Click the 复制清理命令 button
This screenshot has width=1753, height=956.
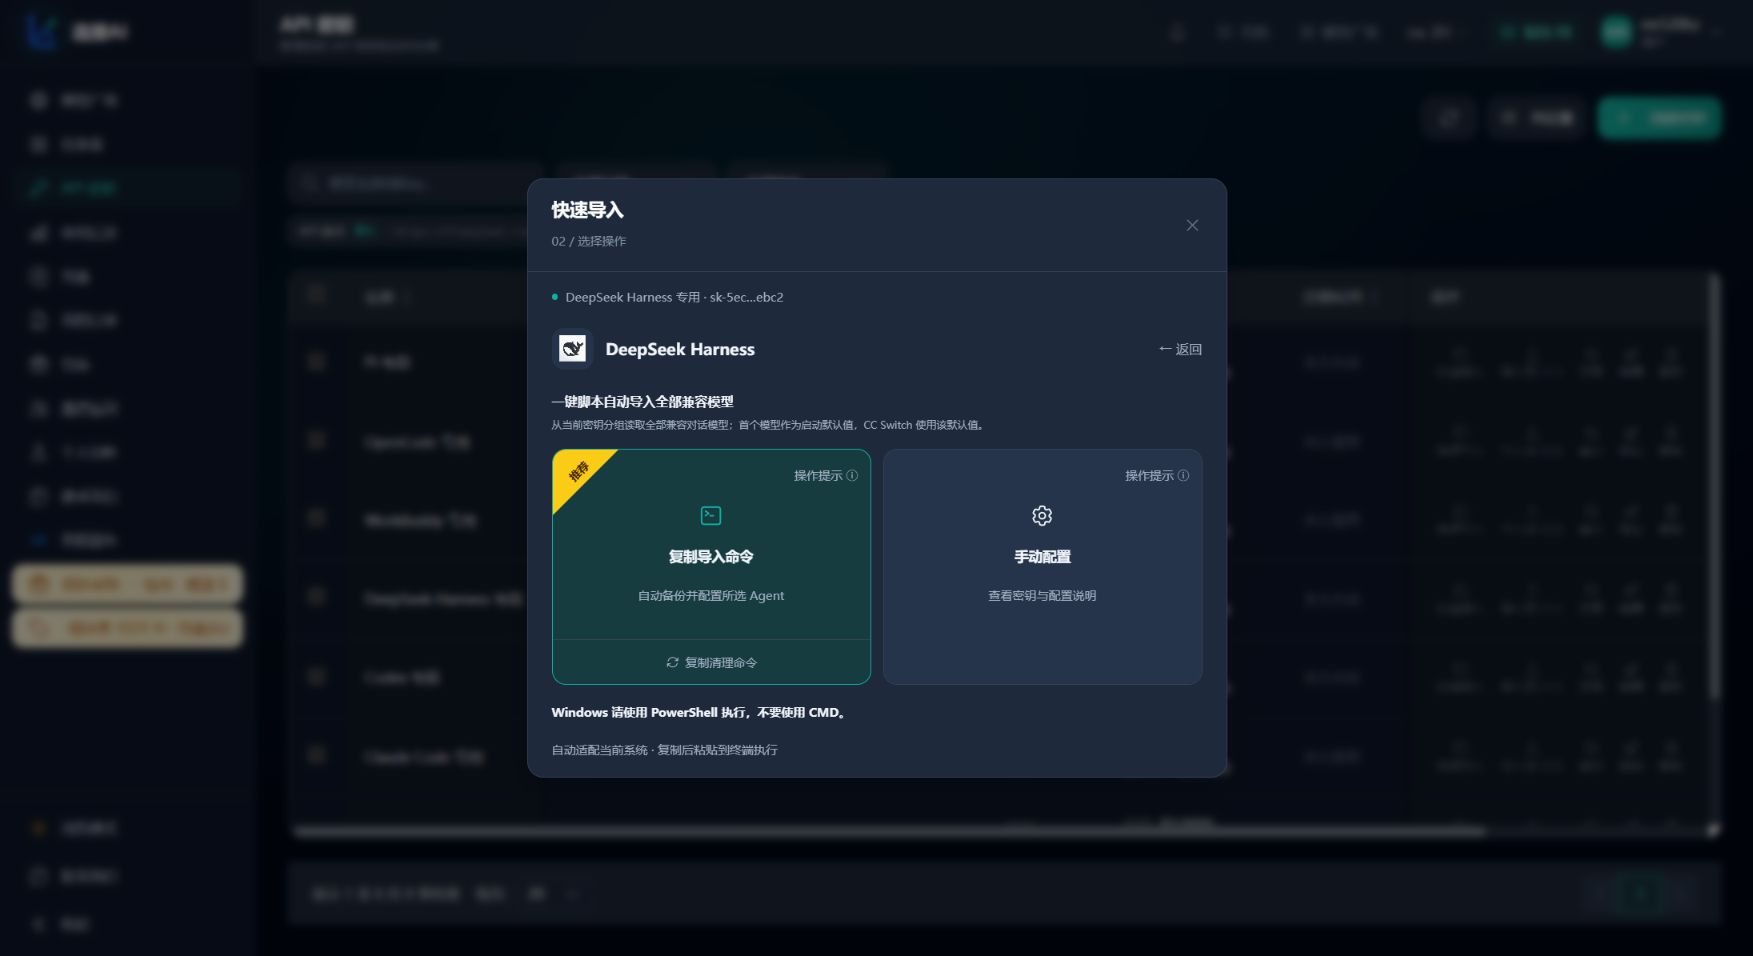[711, 662]
